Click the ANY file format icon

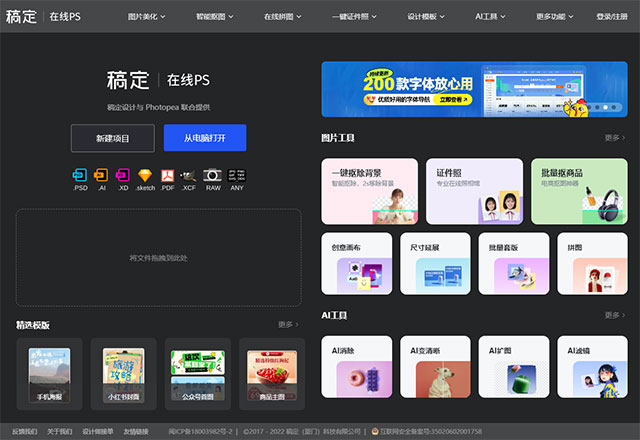click(x=236, y=175)
